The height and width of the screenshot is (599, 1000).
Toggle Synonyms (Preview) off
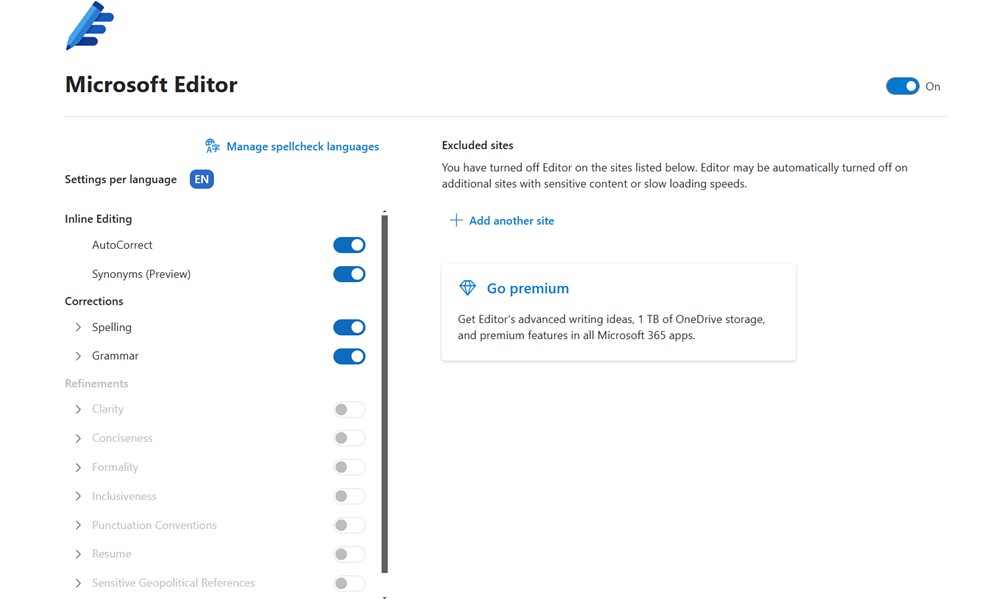click(x=349, y=274)
